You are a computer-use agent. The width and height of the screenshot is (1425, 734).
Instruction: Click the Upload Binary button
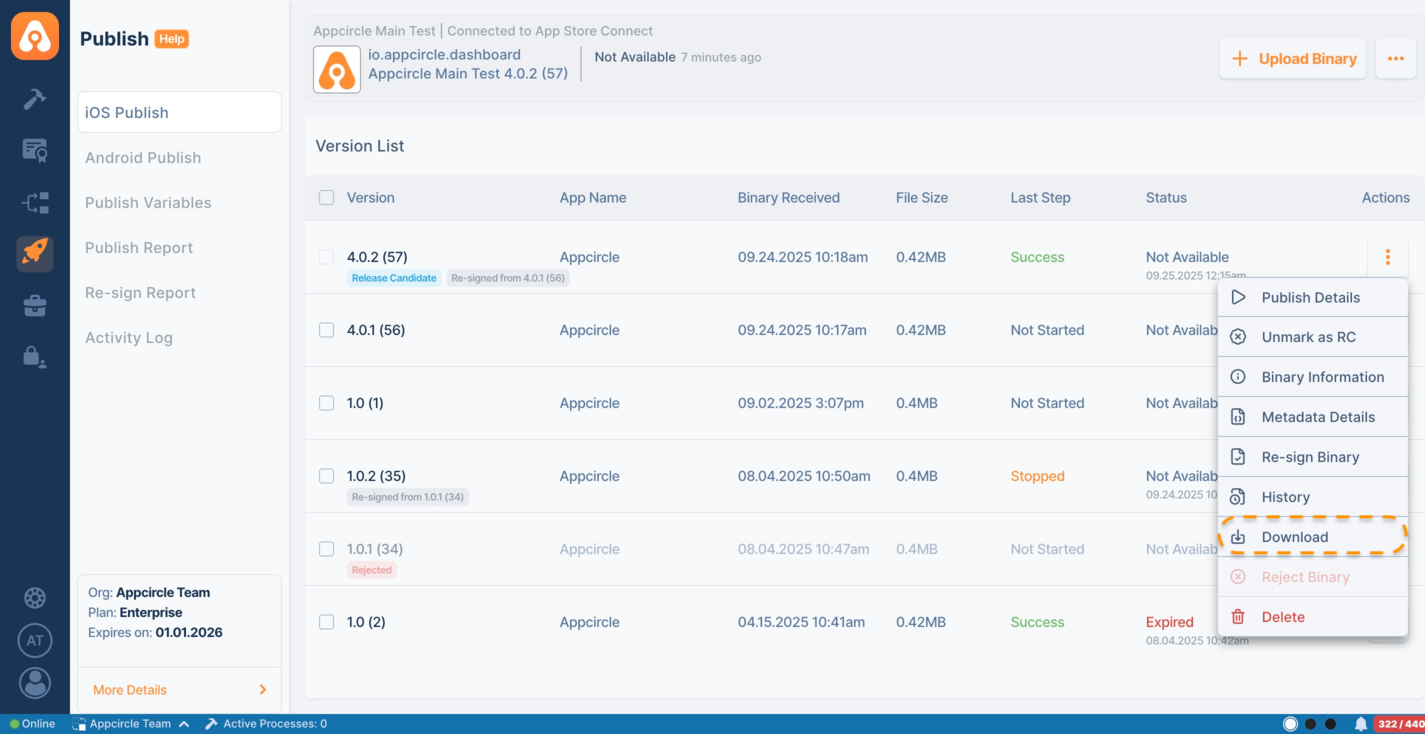pyautogui.click(x=1292, y=59)
